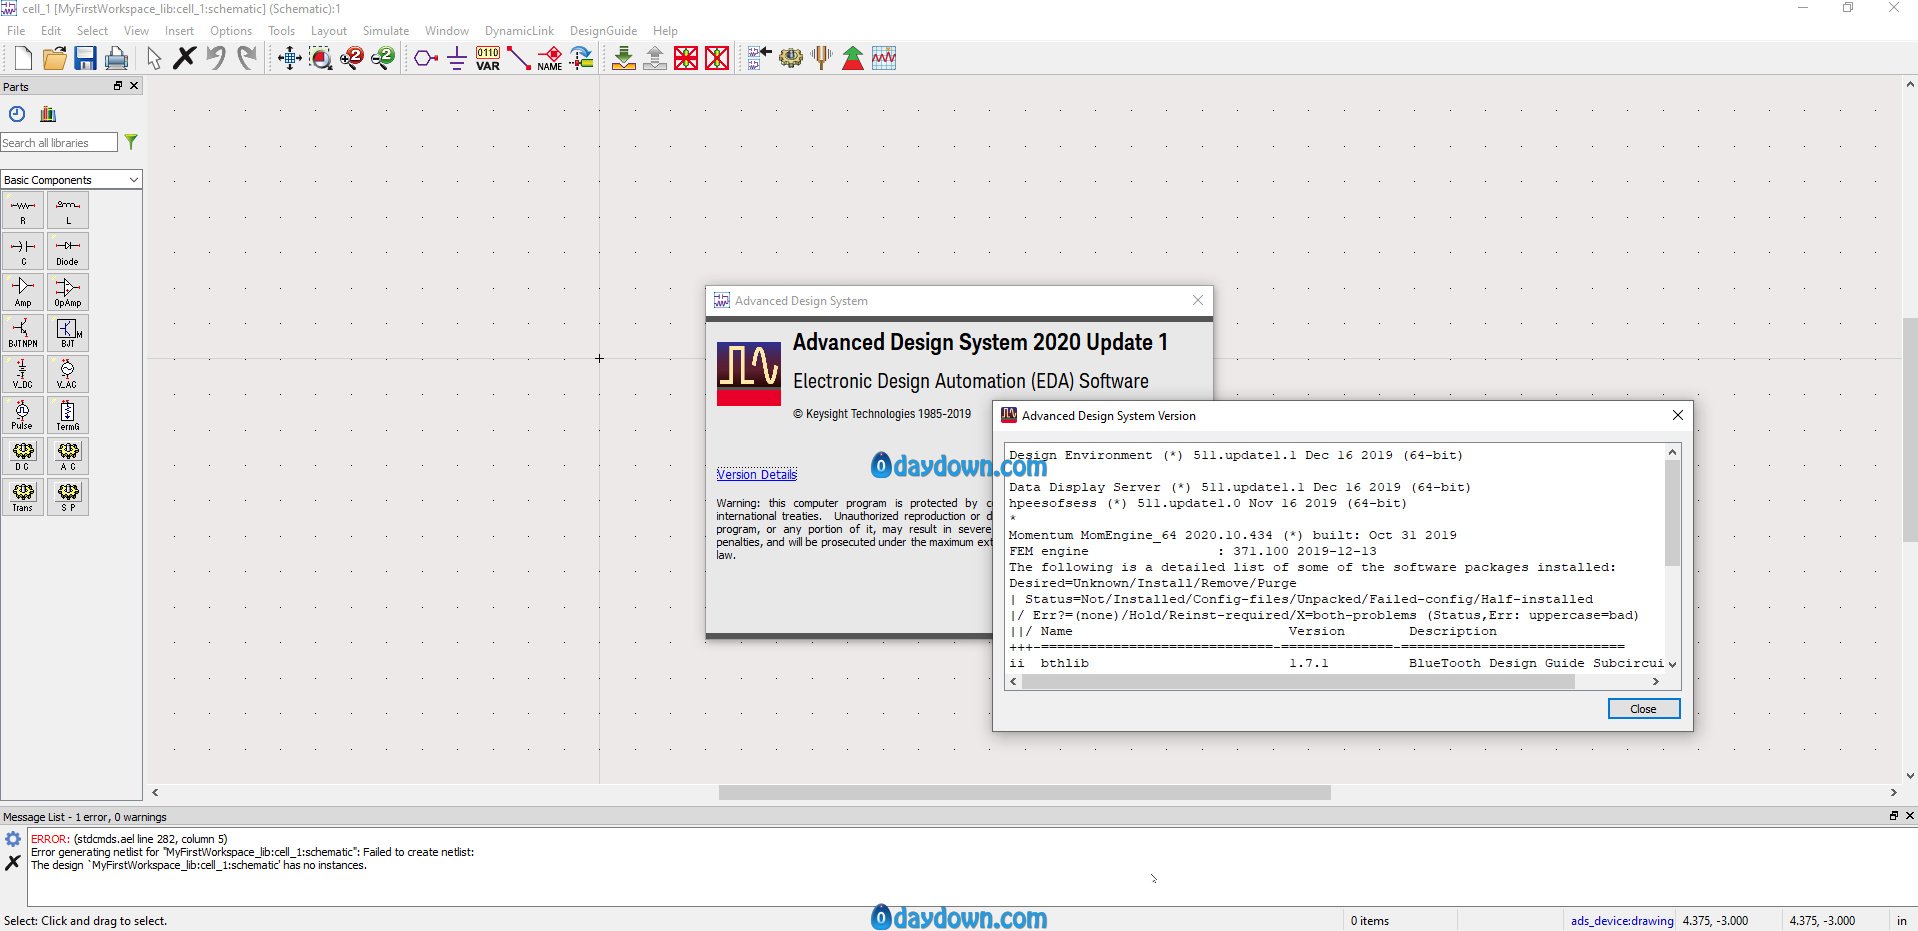The height and width of the screenshot is (931, 1918).
Task: Click the View All four-arrow icon
Action: (x=290, y=58)
